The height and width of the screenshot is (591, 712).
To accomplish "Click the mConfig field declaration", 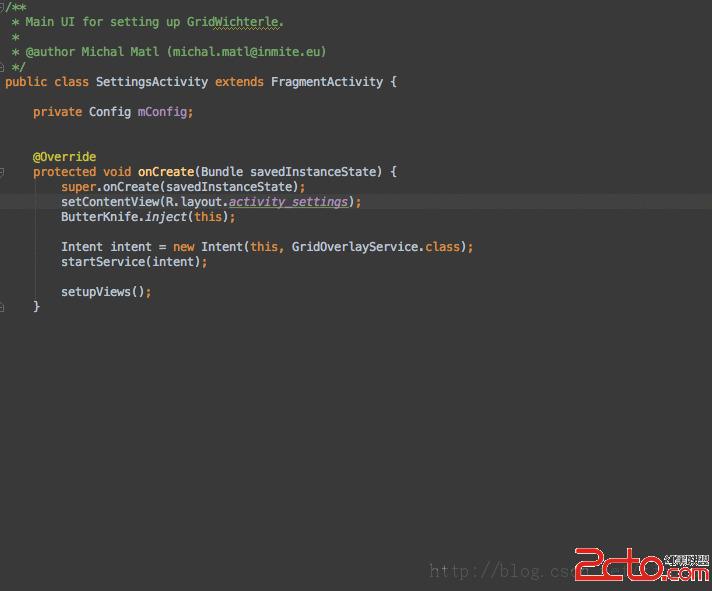I will [x=163, y=112].
